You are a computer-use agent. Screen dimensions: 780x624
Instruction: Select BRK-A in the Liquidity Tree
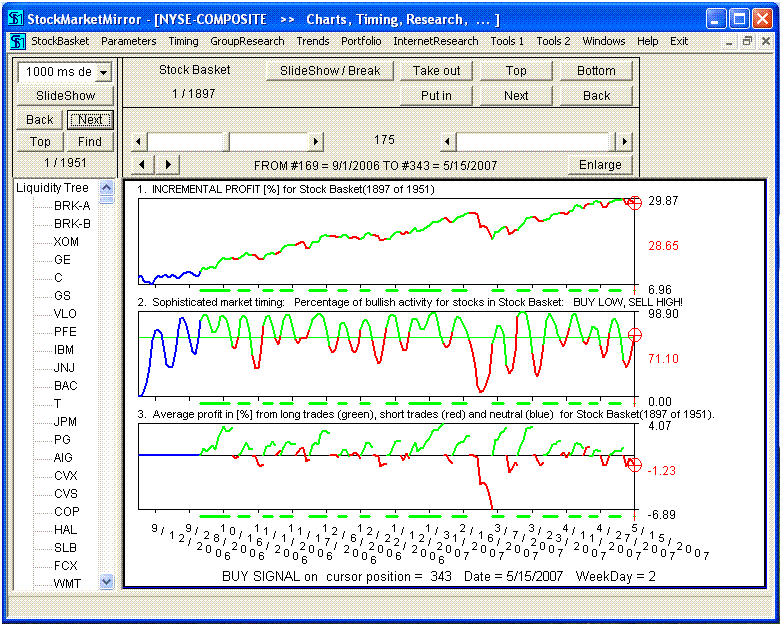click(x=72, y=206)
